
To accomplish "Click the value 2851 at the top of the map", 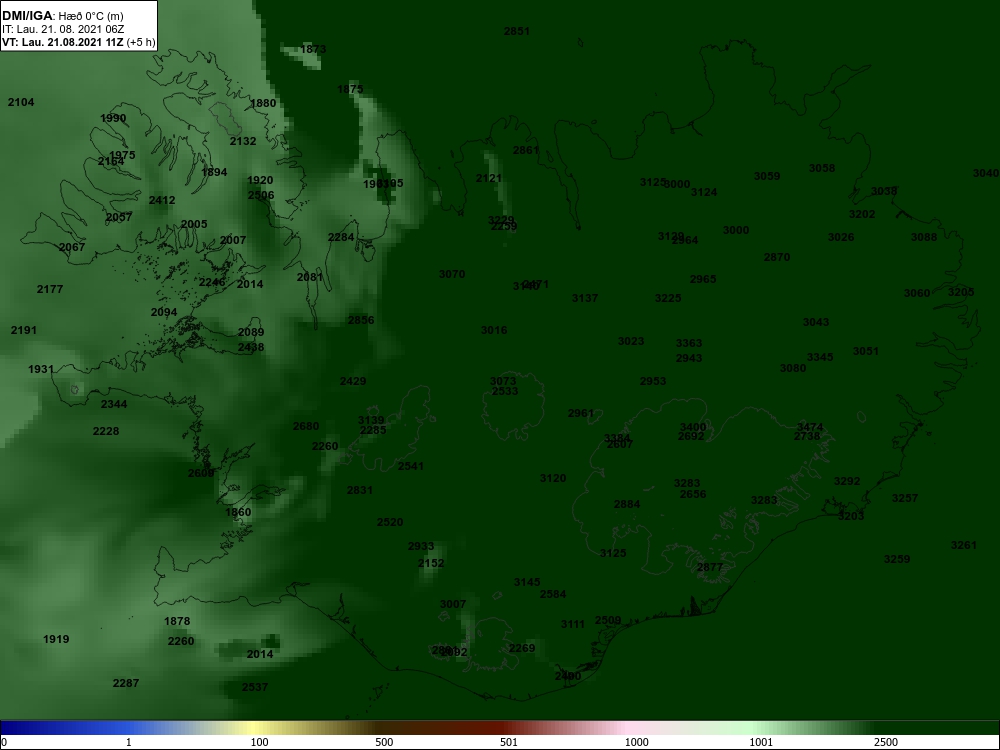I will pyautogui.click(x=517, y=31).
